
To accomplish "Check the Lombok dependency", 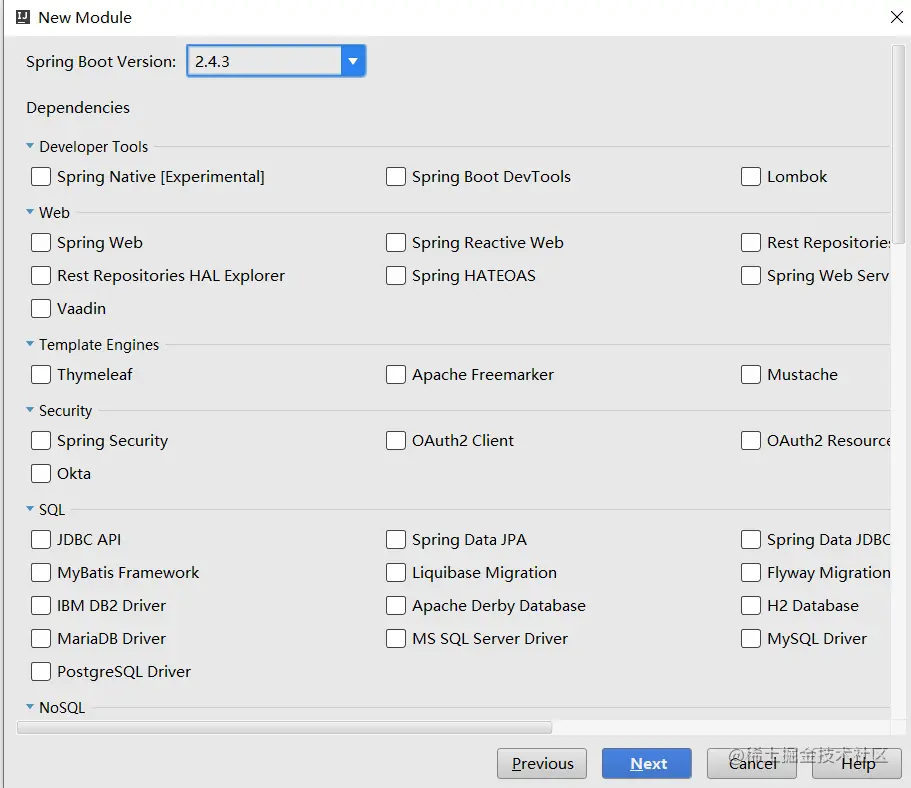I will (751, 177).
